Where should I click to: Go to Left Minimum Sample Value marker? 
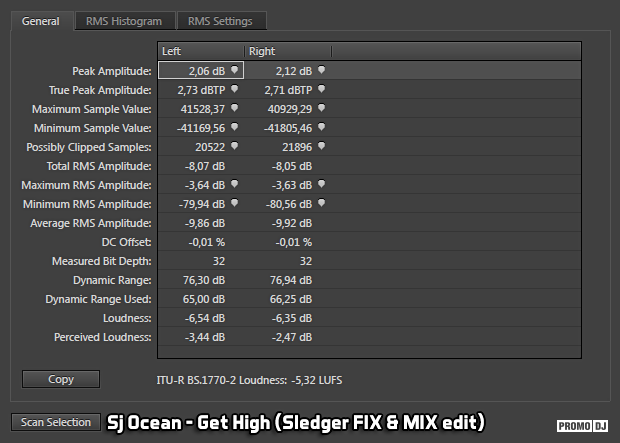(234, 127)
